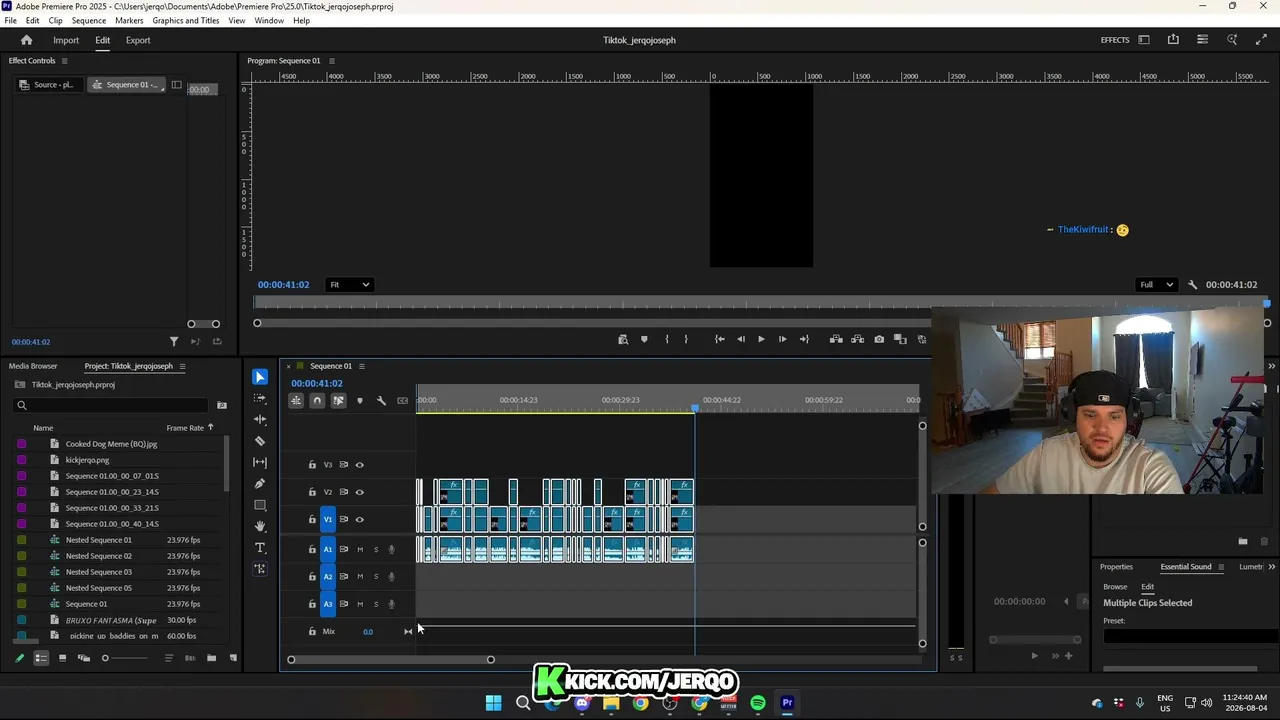Open the Import workspace
This screenshot has height=720, width=1280.
click(66, 40)
